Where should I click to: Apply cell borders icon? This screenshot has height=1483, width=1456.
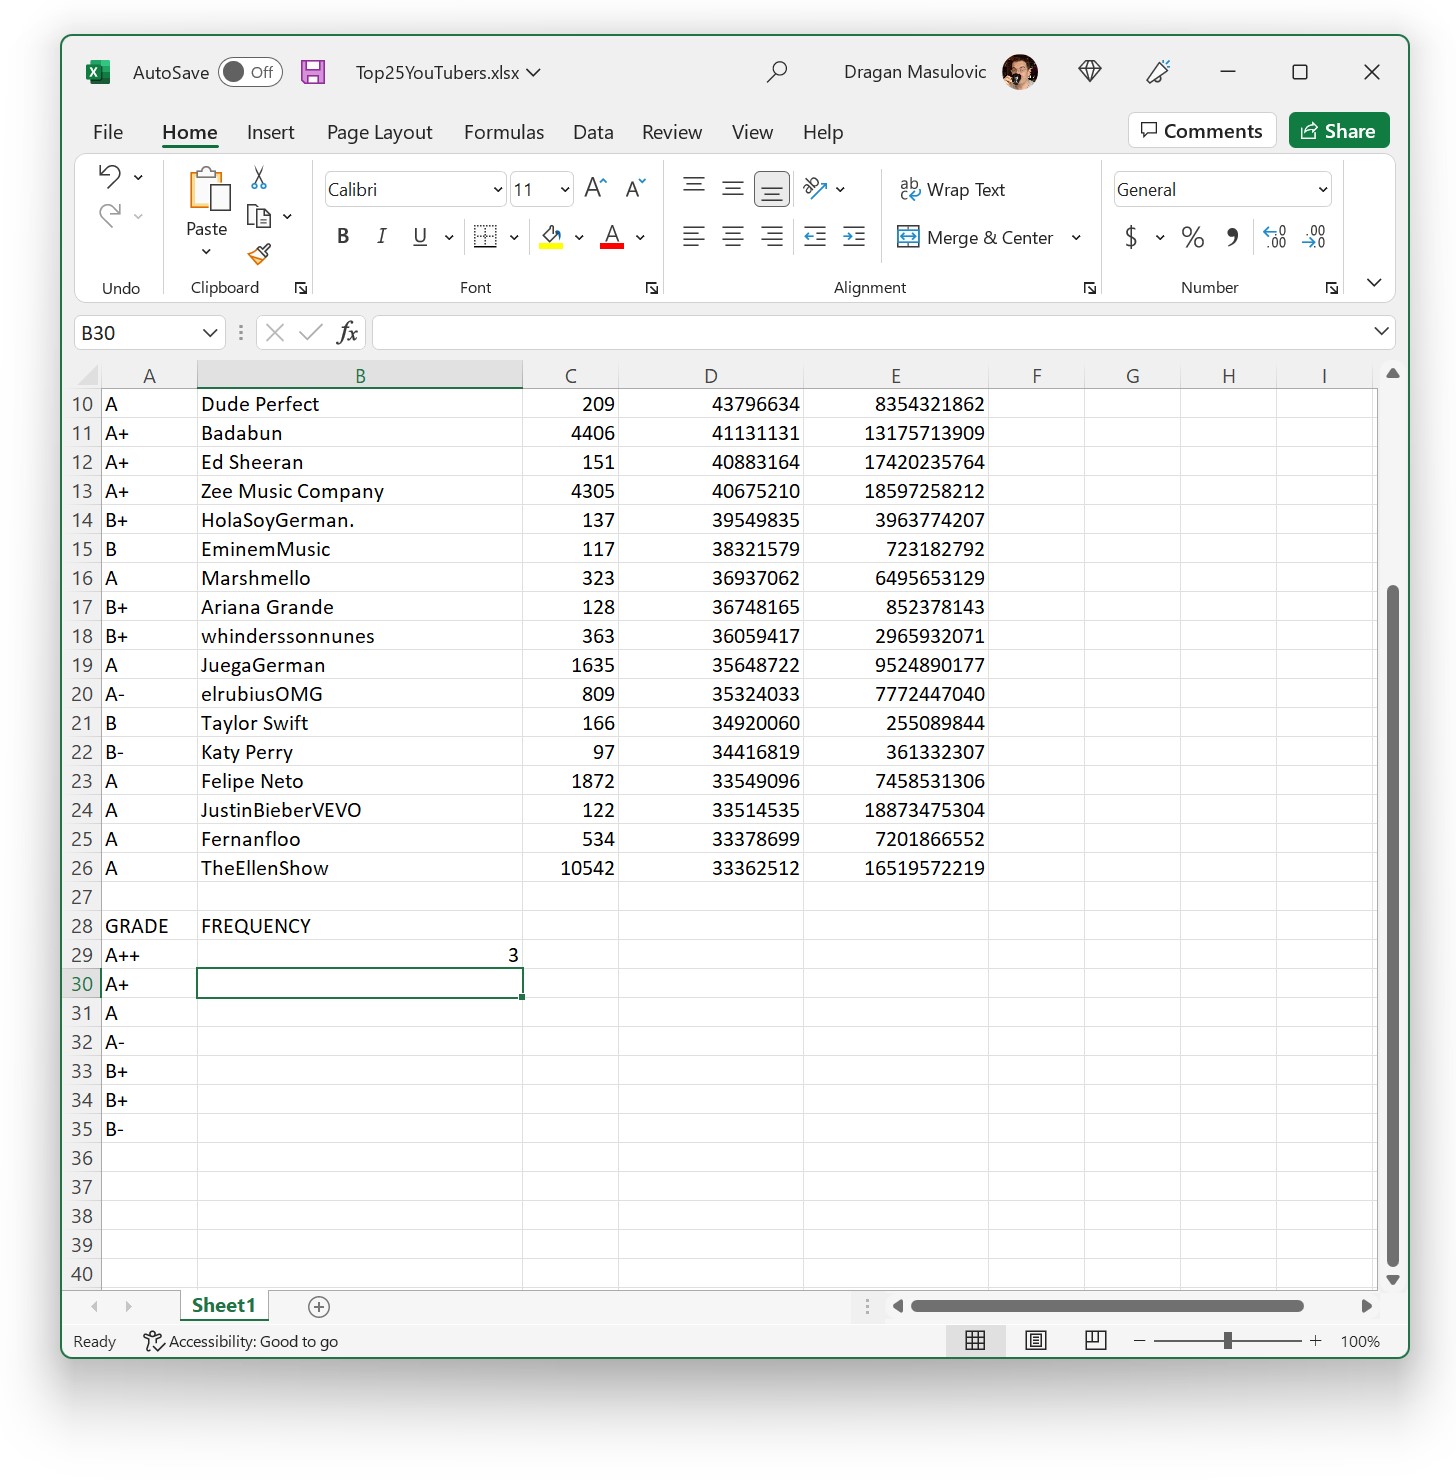485,236
